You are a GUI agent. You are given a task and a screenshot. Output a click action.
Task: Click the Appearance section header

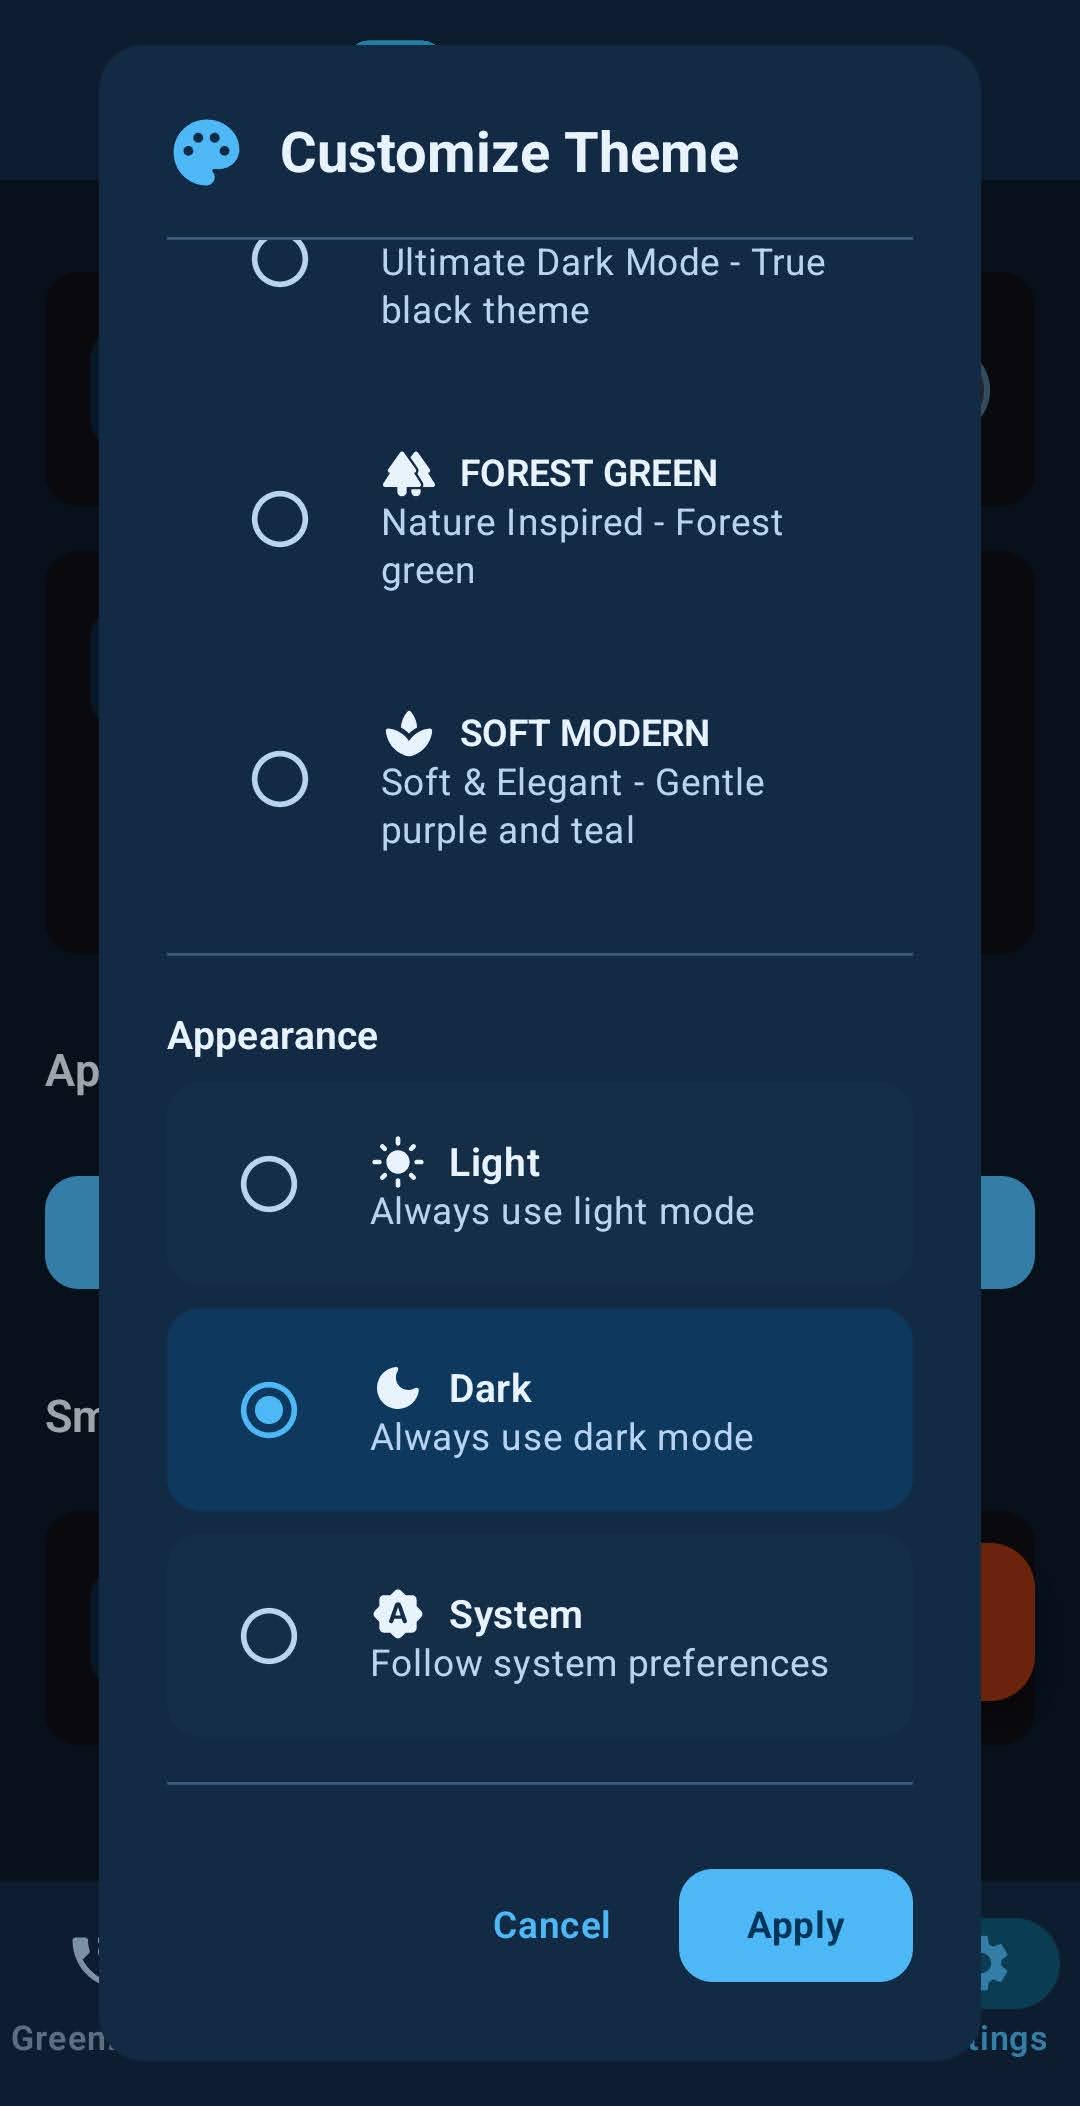point(273,1035)
